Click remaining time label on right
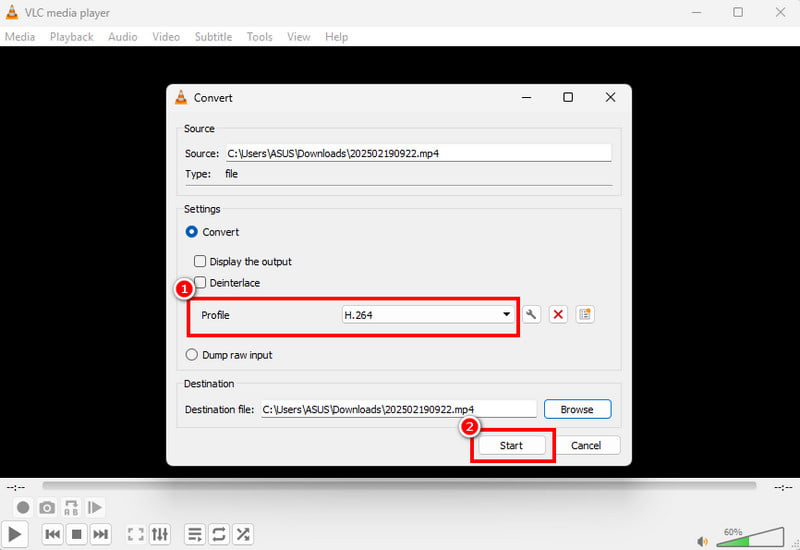The height and width of the screenshot is (550, 800). 783,488
